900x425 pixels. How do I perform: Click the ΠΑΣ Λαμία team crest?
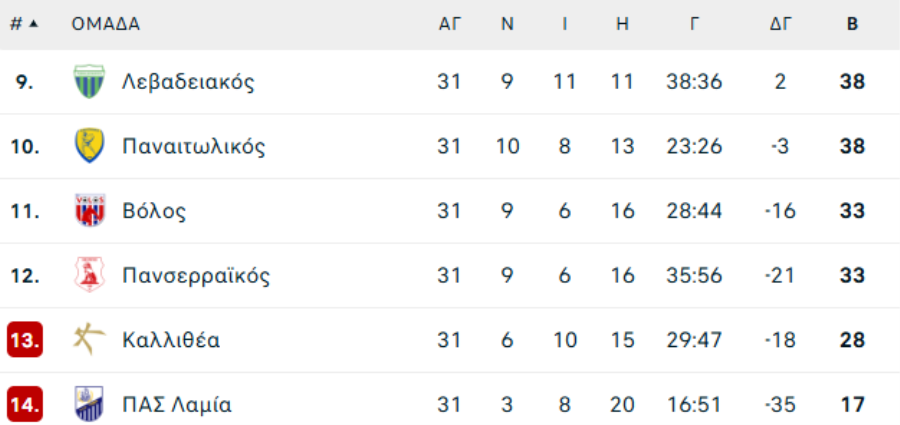point(89,404)
